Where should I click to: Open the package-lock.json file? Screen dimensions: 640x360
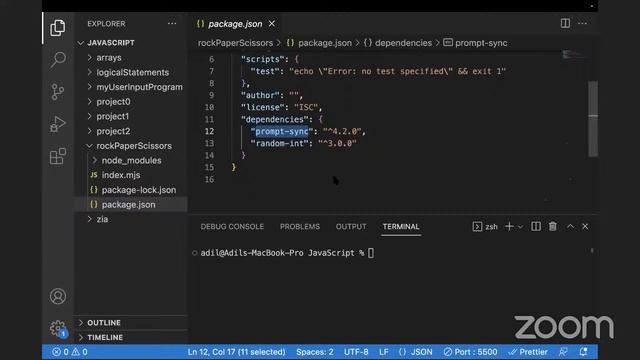point(131,190)
